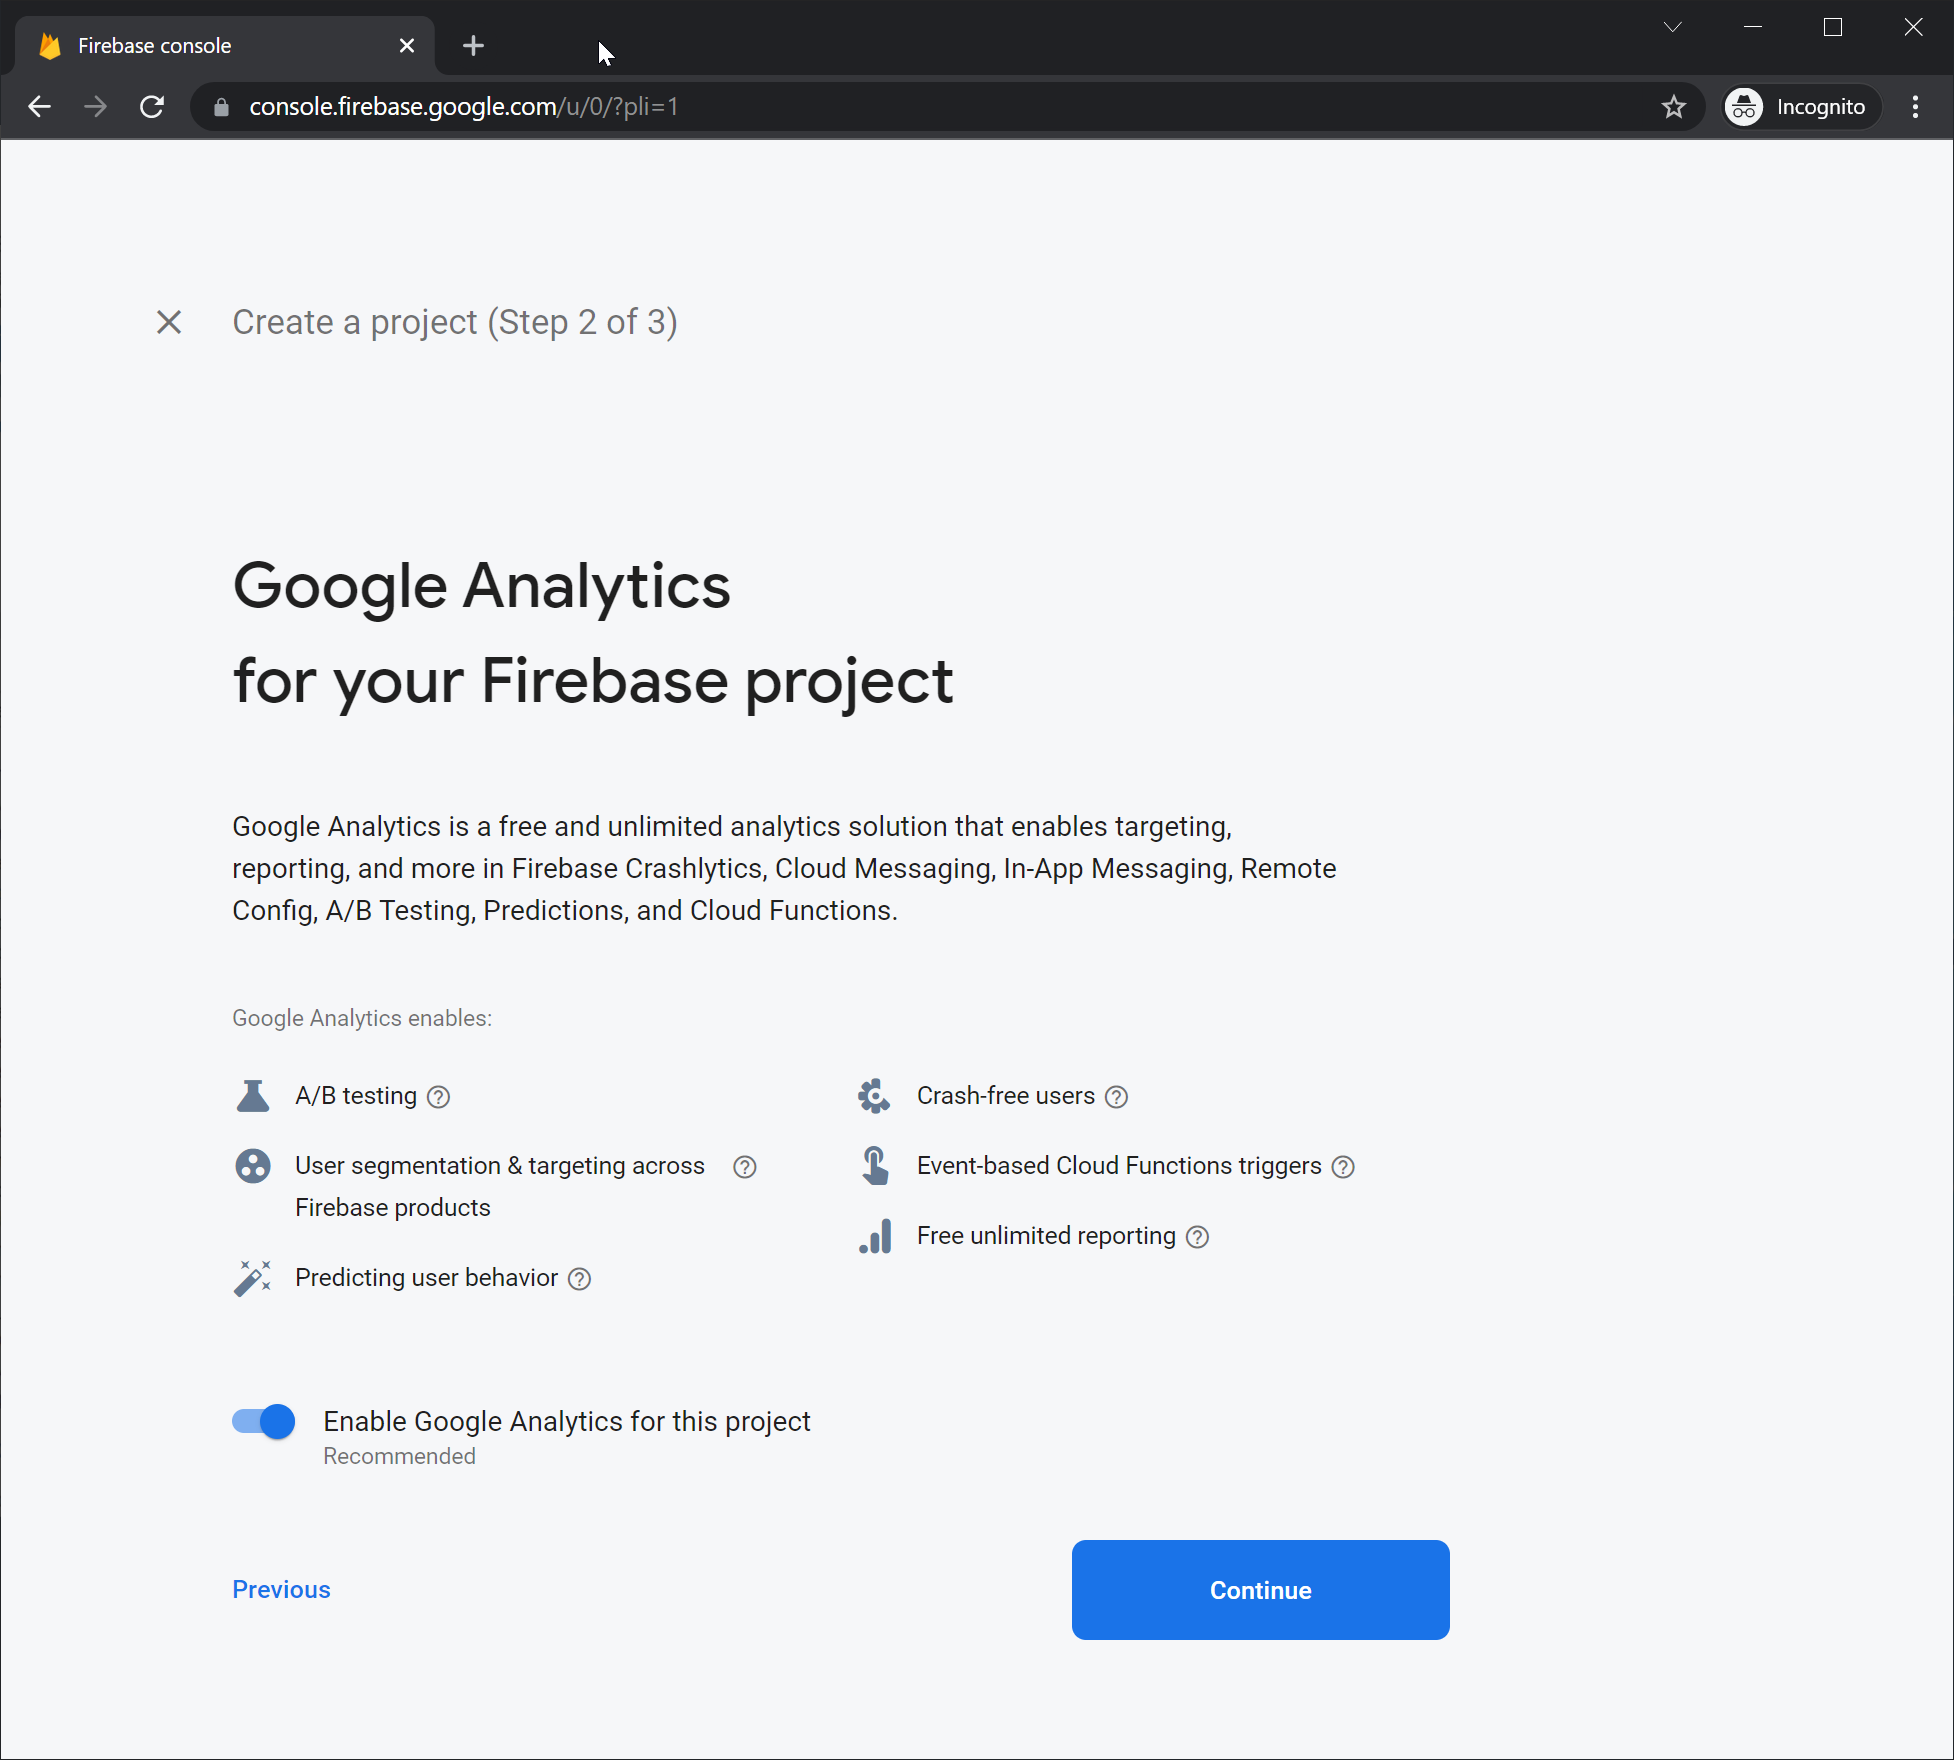Open help for Predicting user behavior

(579, 1279)
